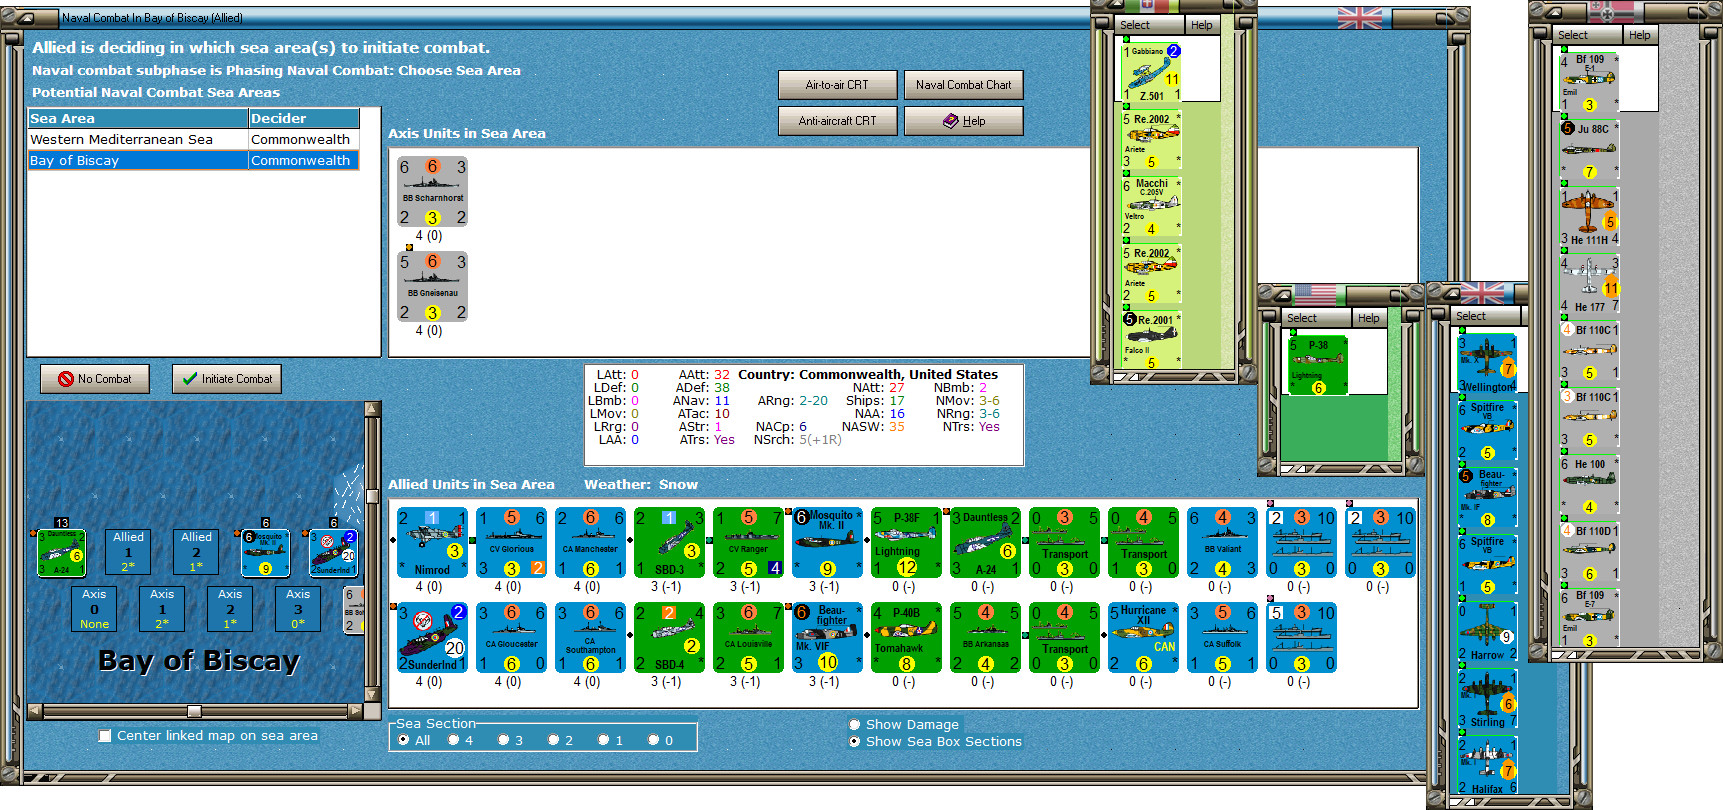Select the CA Gloucester cruiser unit
The width and height of the screenshot is (1723, 810).
(x=511, y=638)
